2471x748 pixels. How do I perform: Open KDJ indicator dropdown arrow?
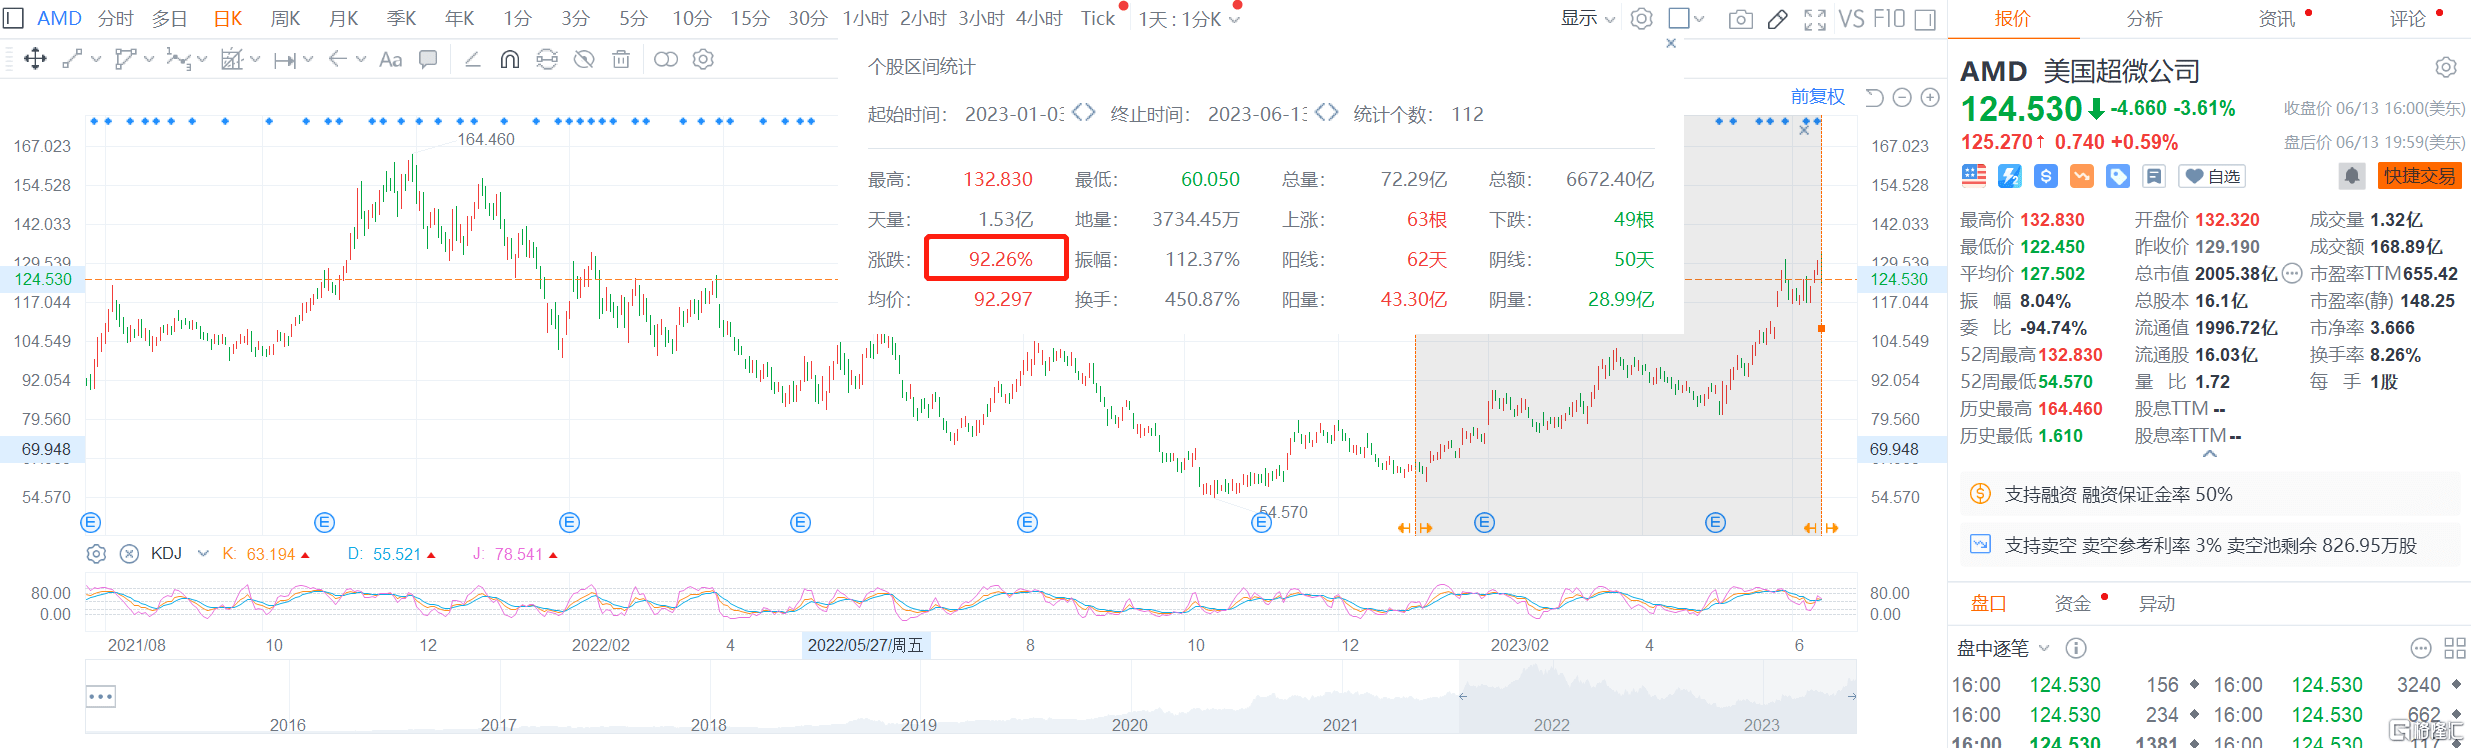point(203,553)
